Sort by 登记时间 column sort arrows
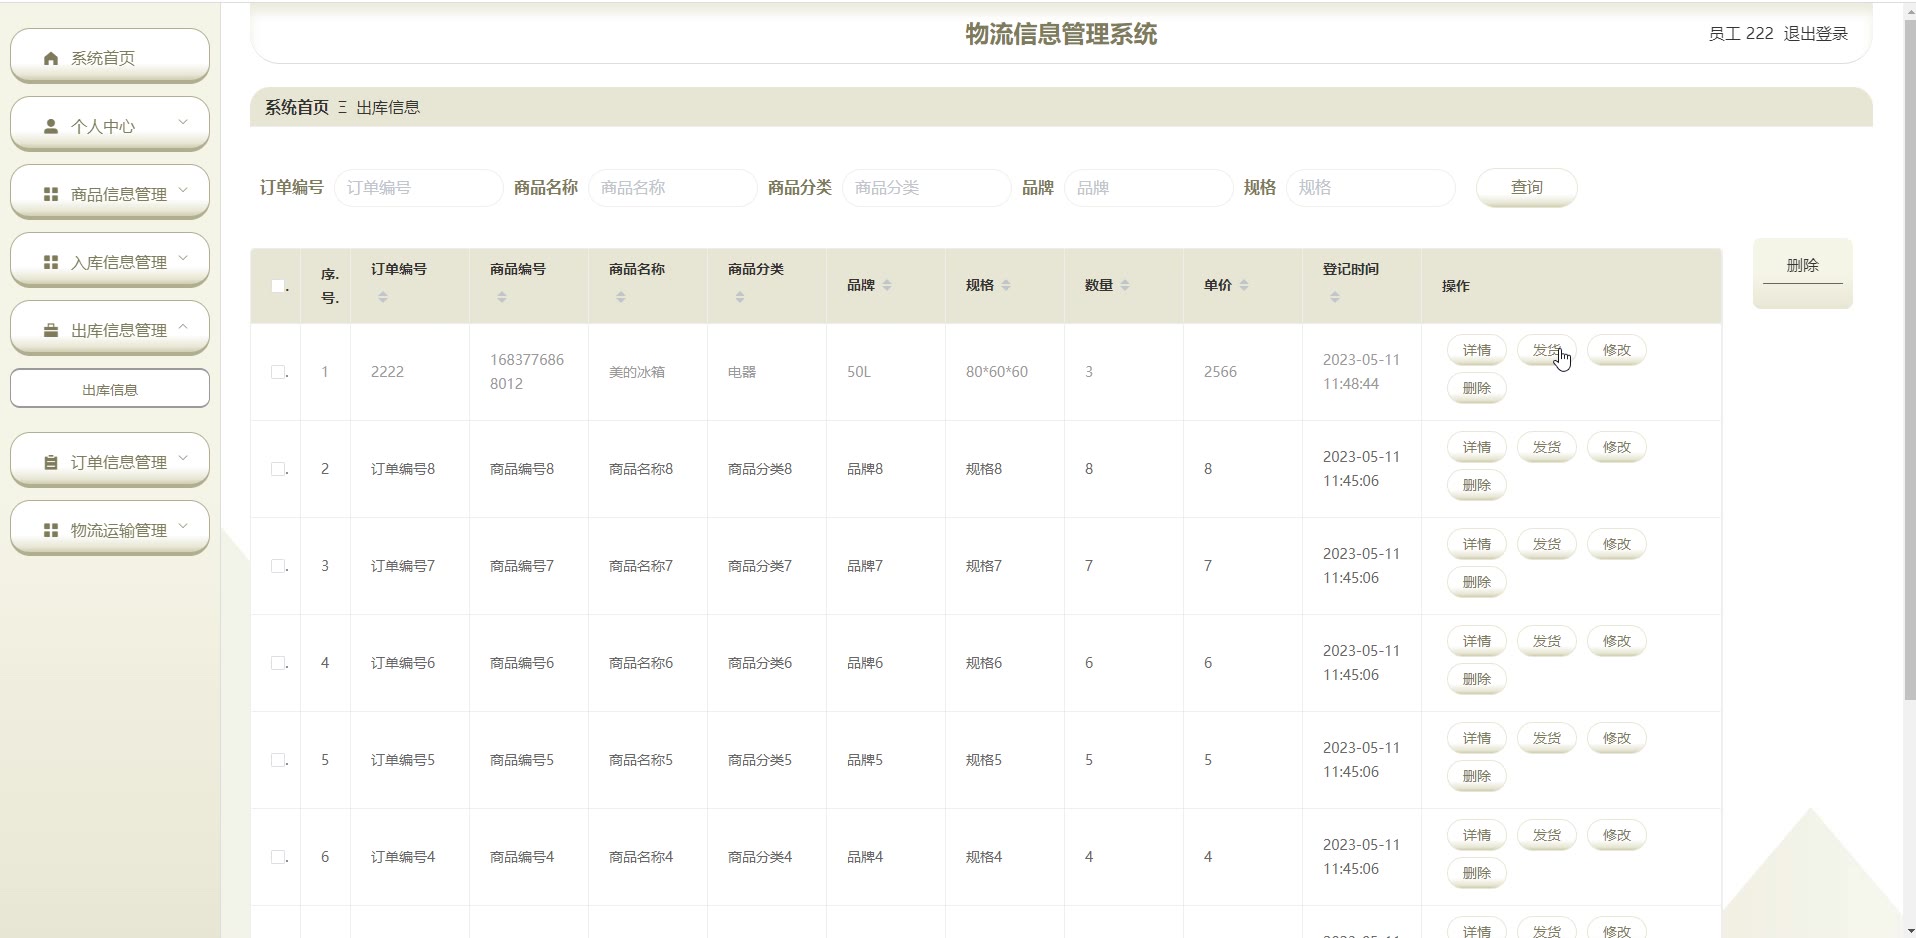Viewport: 1916px width, 938px height. (x=1335, y=297)
